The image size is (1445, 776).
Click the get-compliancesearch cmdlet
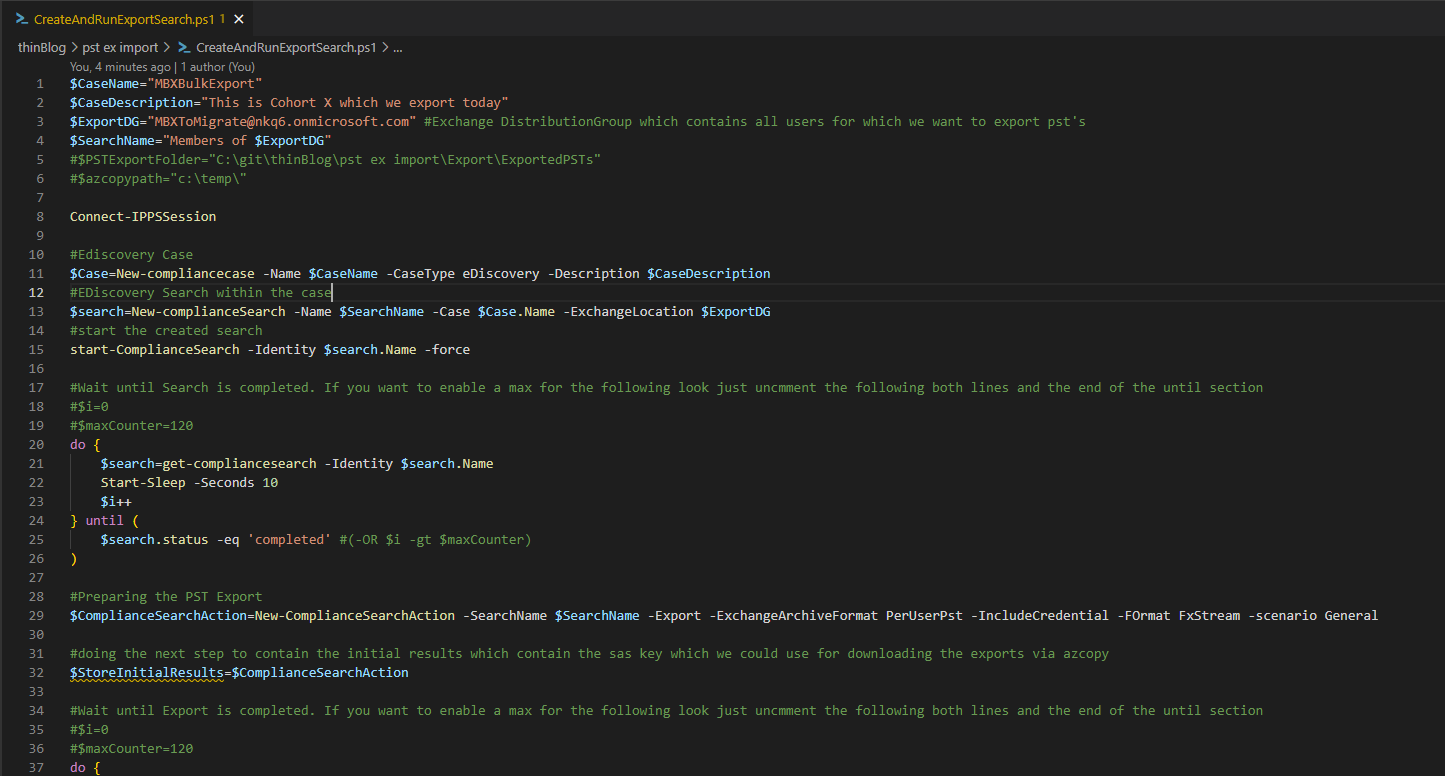(239, 463)
